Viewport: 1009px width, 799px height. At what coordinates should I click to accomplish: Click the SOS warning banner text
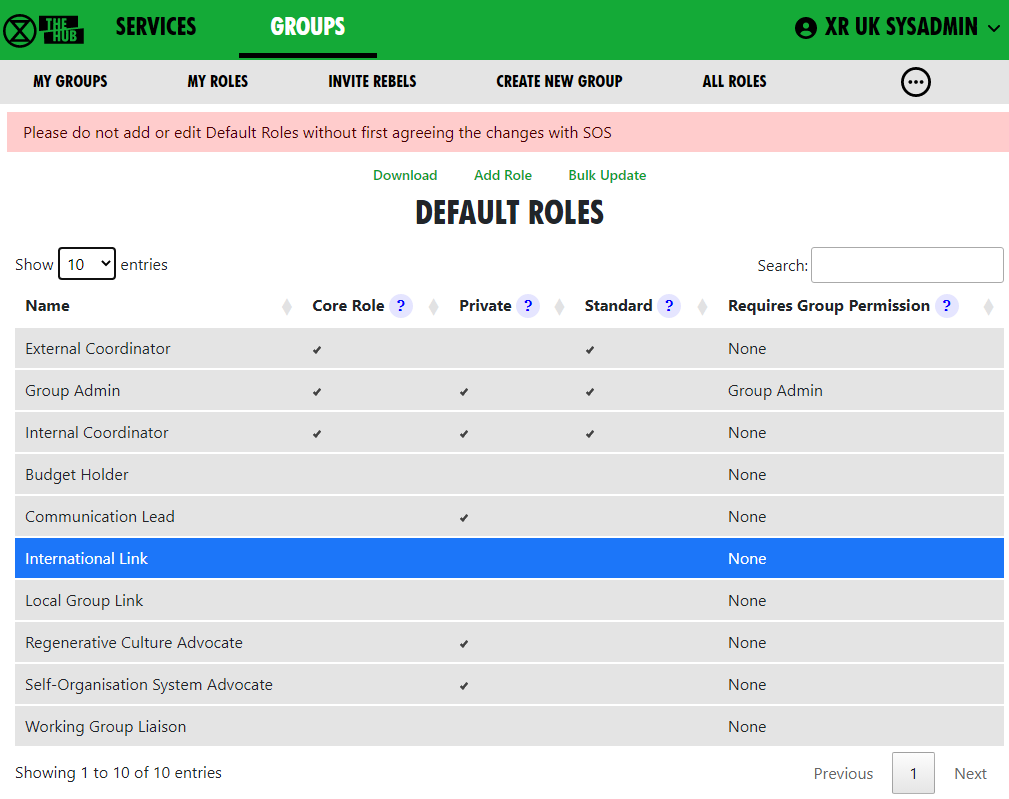(x=317, y=133)
